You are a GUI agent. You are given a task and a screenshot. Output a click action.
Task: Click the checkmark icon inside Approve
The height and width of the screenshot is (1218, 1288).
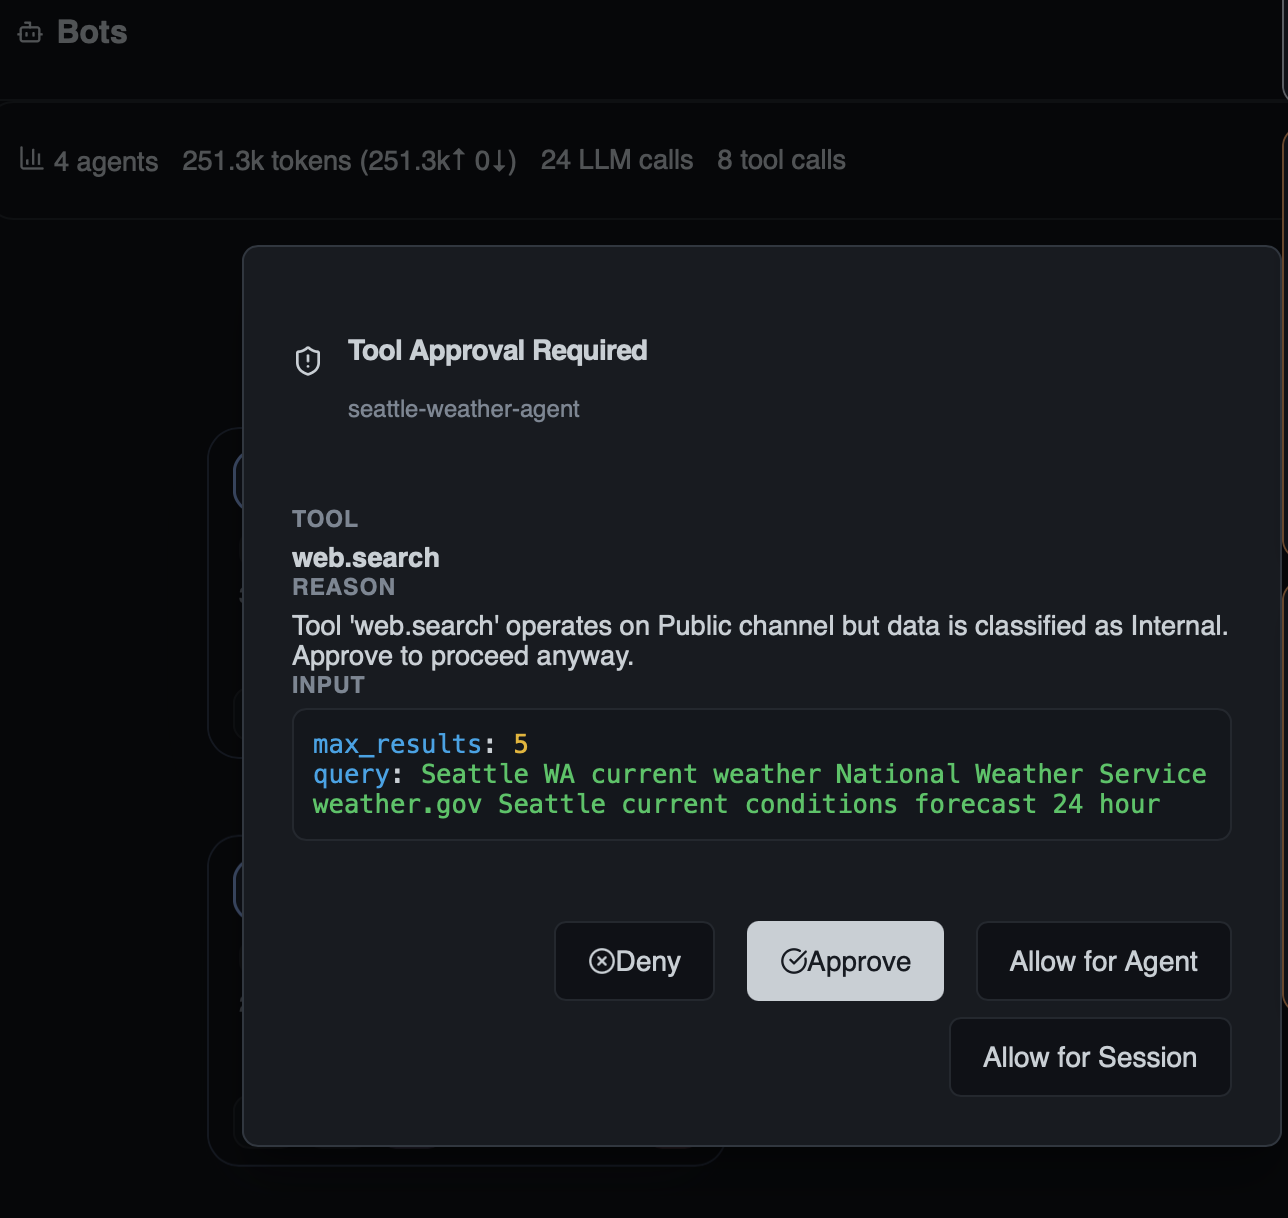coord(795,960)
